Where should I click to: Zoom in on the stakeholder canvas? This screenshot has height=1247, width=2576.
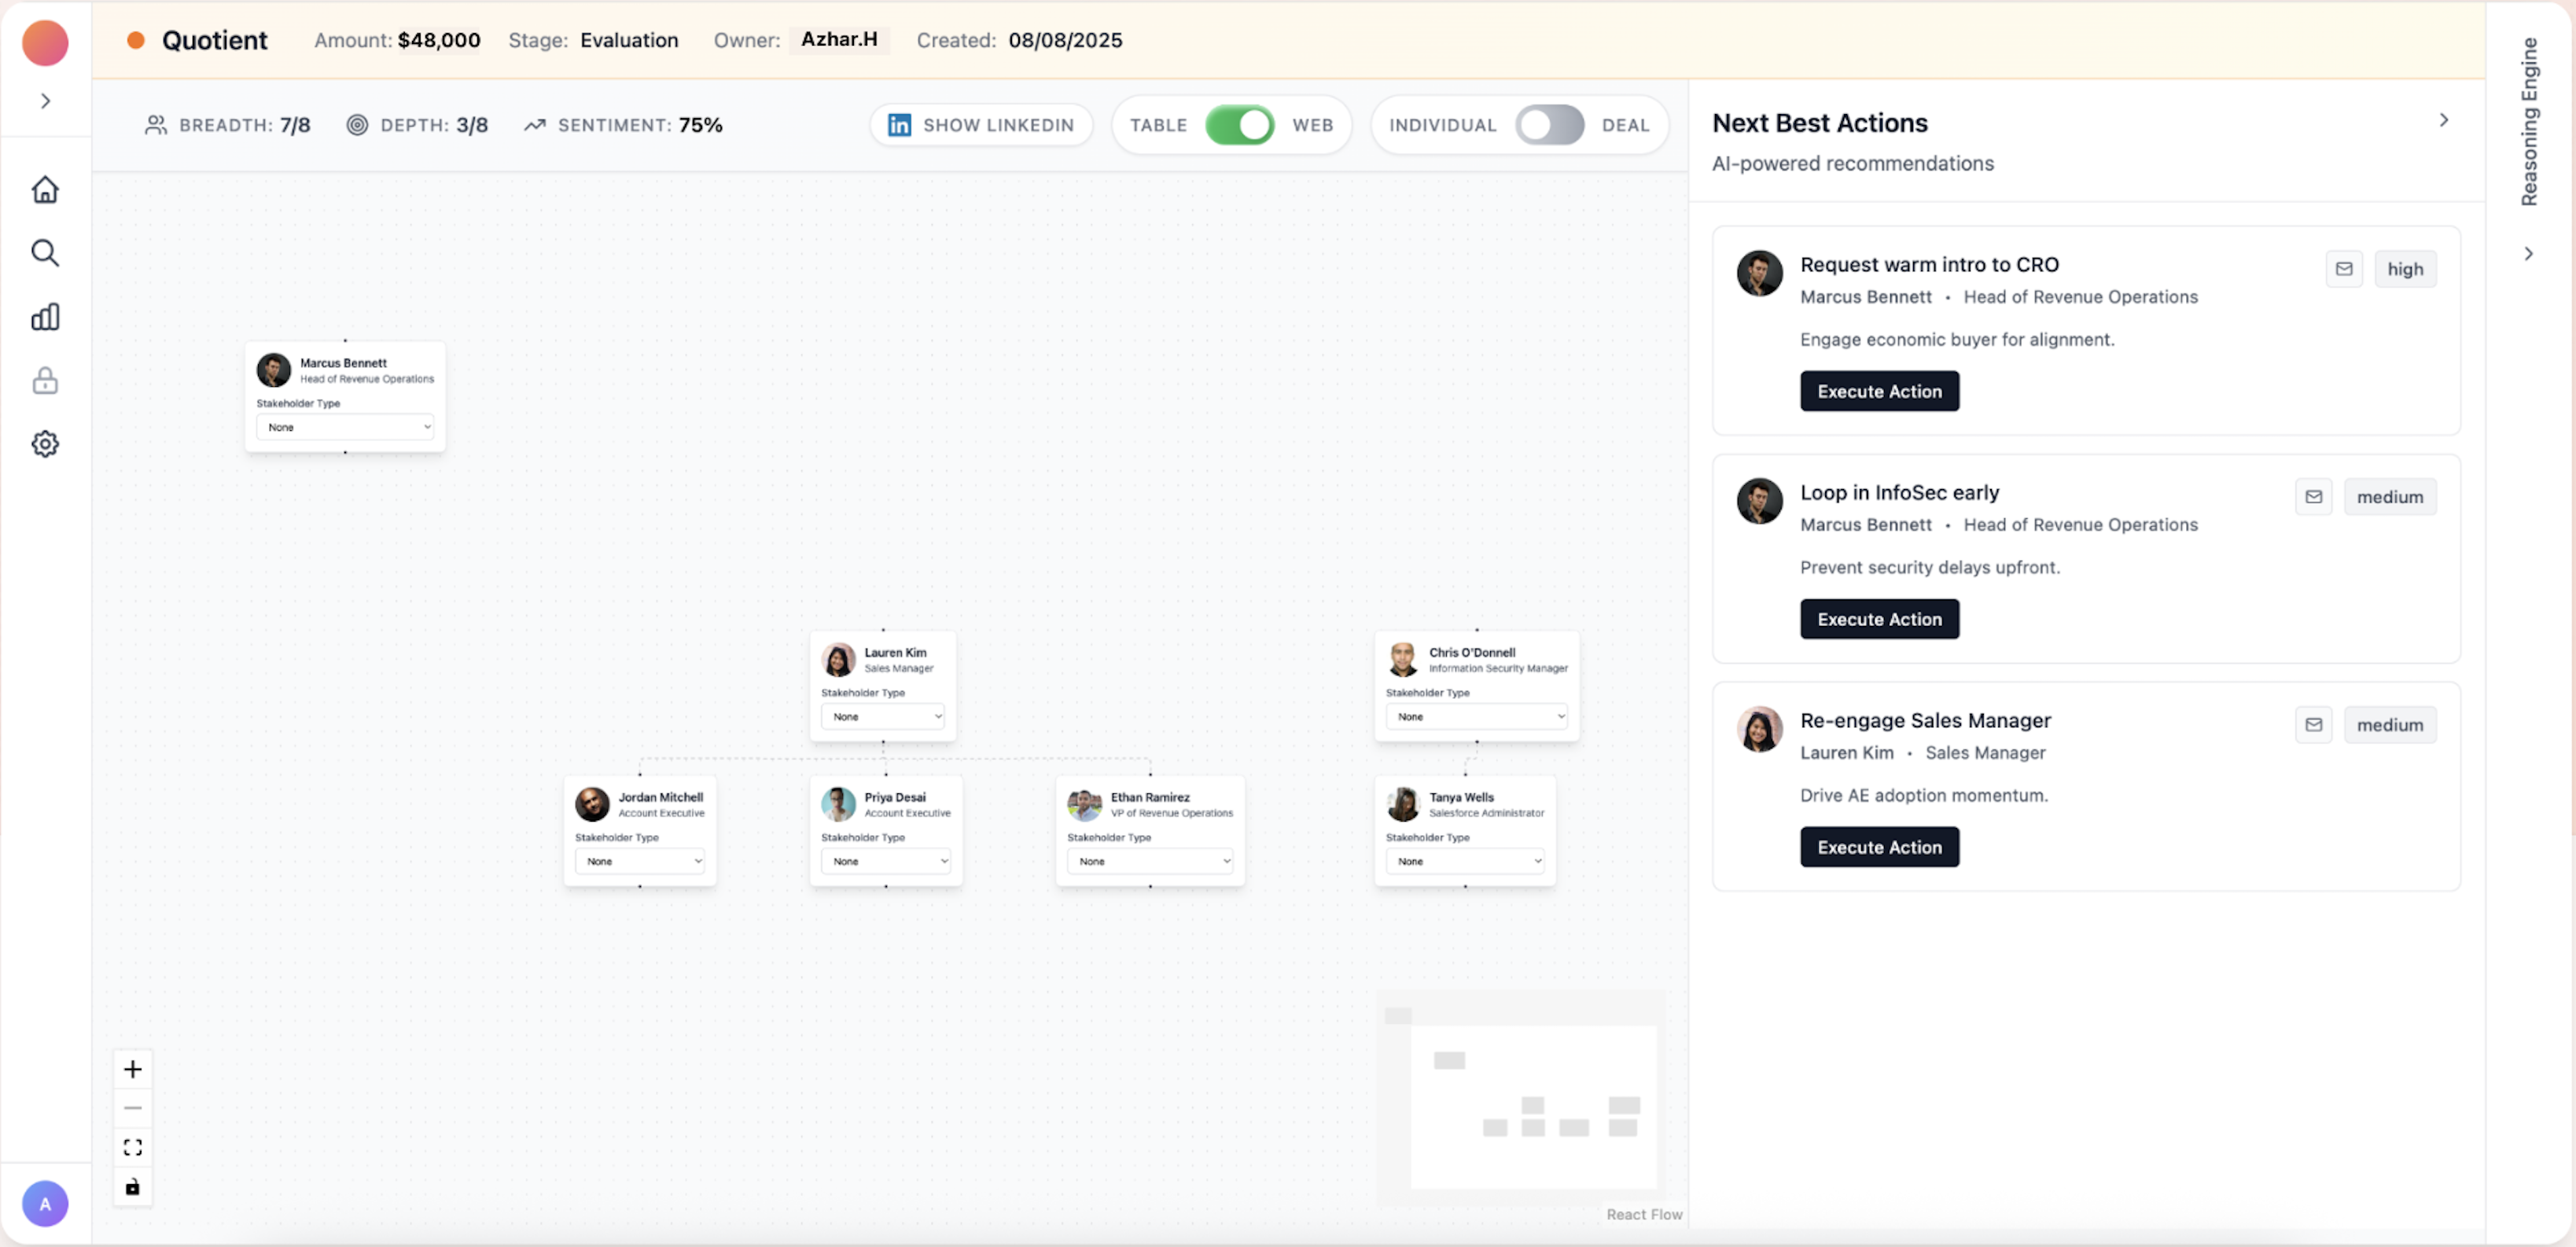click(x=132, y=1068)
